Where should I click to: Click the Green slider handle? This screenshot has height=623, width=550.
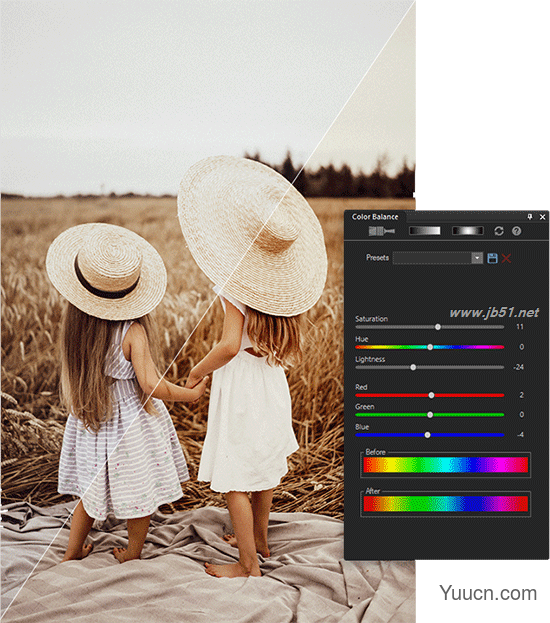(x=430, y=415)
